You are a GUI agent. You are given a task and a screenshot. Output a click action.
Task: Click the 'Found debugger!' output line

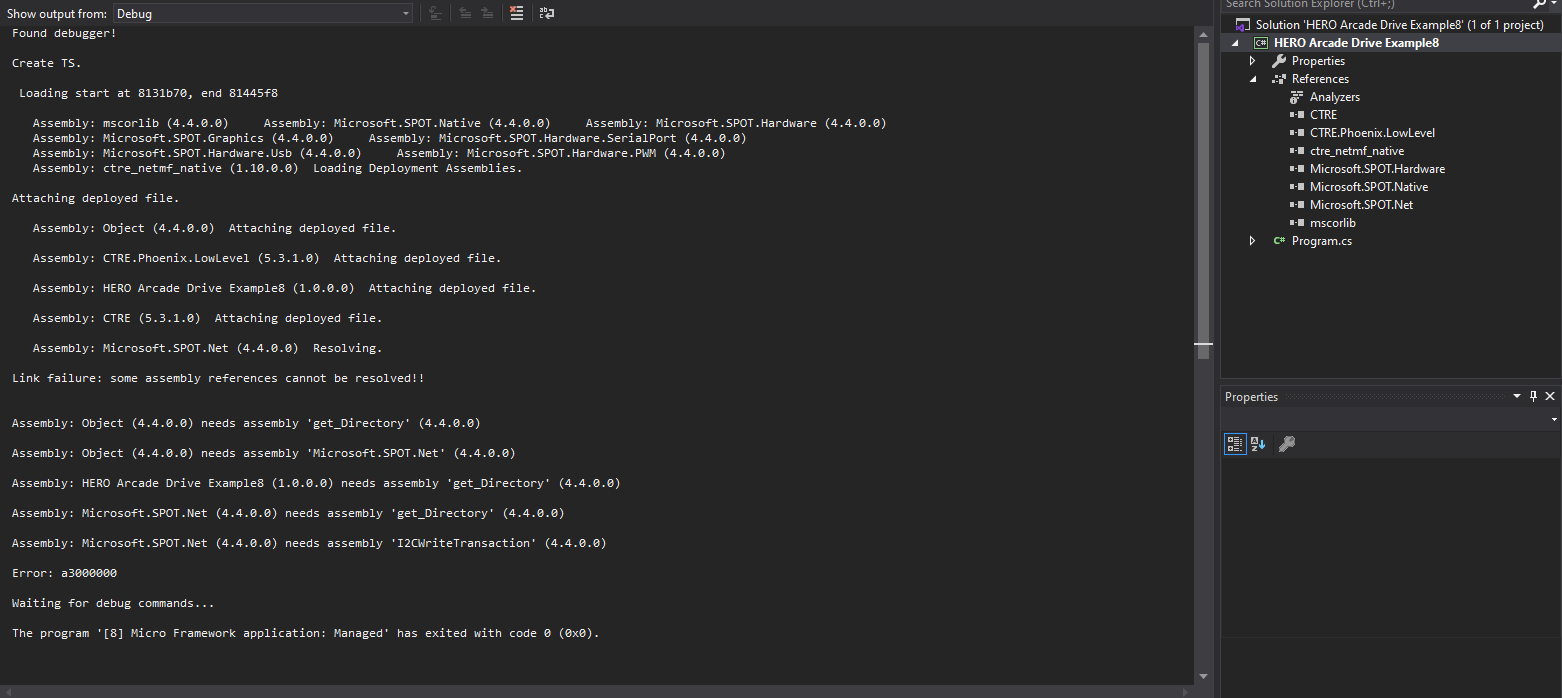tap(64, 33)
